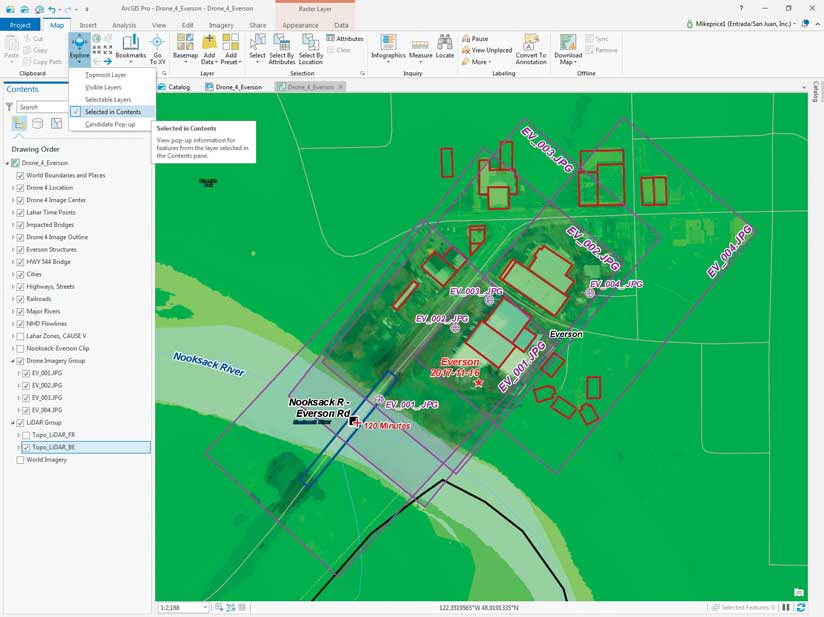Click the Add Data icon
The height and width of the screenshot is (617, 824).
click(x=209, y=42)
